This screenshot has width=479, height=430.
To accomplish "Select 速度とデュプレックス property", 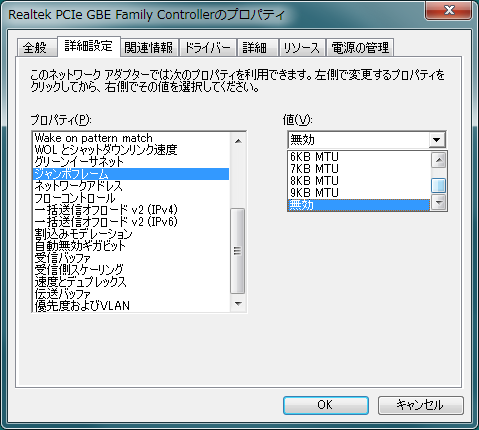I will tap(131, 282).
